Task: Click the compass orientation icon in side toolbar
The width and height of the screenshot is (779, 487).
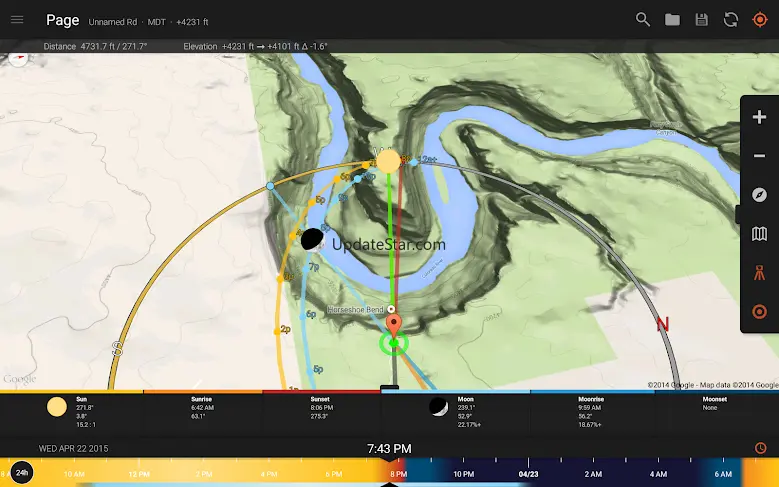Action: tap(759, 195)
